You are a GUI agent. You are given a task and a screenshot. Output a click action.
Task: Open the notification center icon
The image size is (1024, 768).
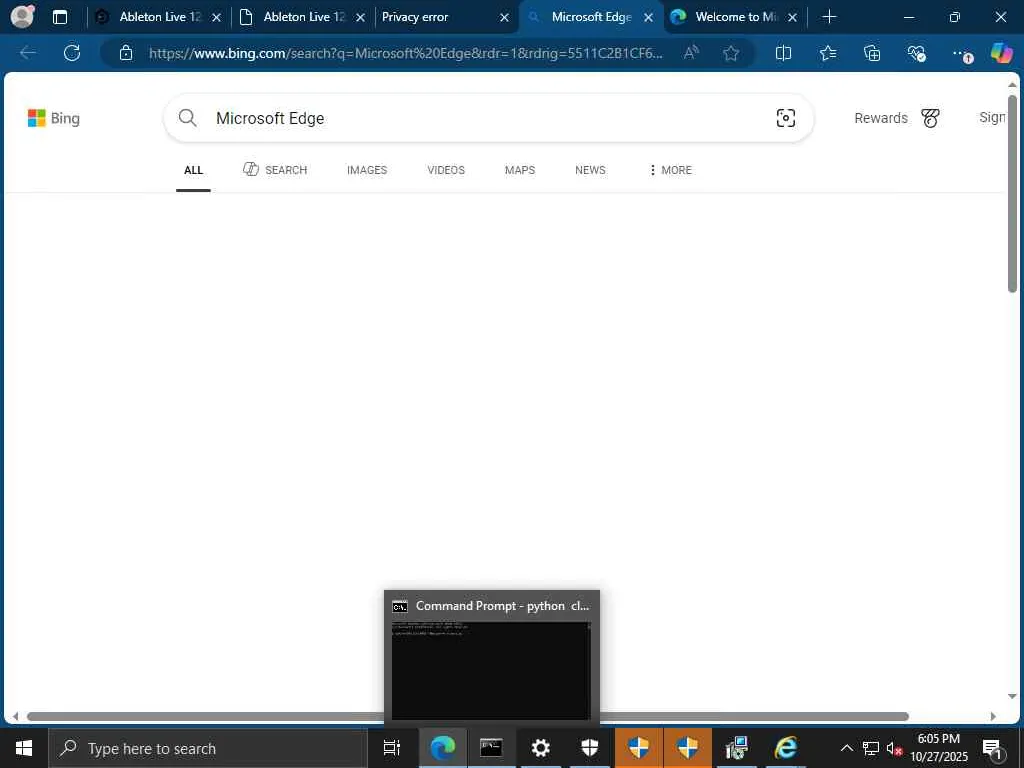(993, 748)
